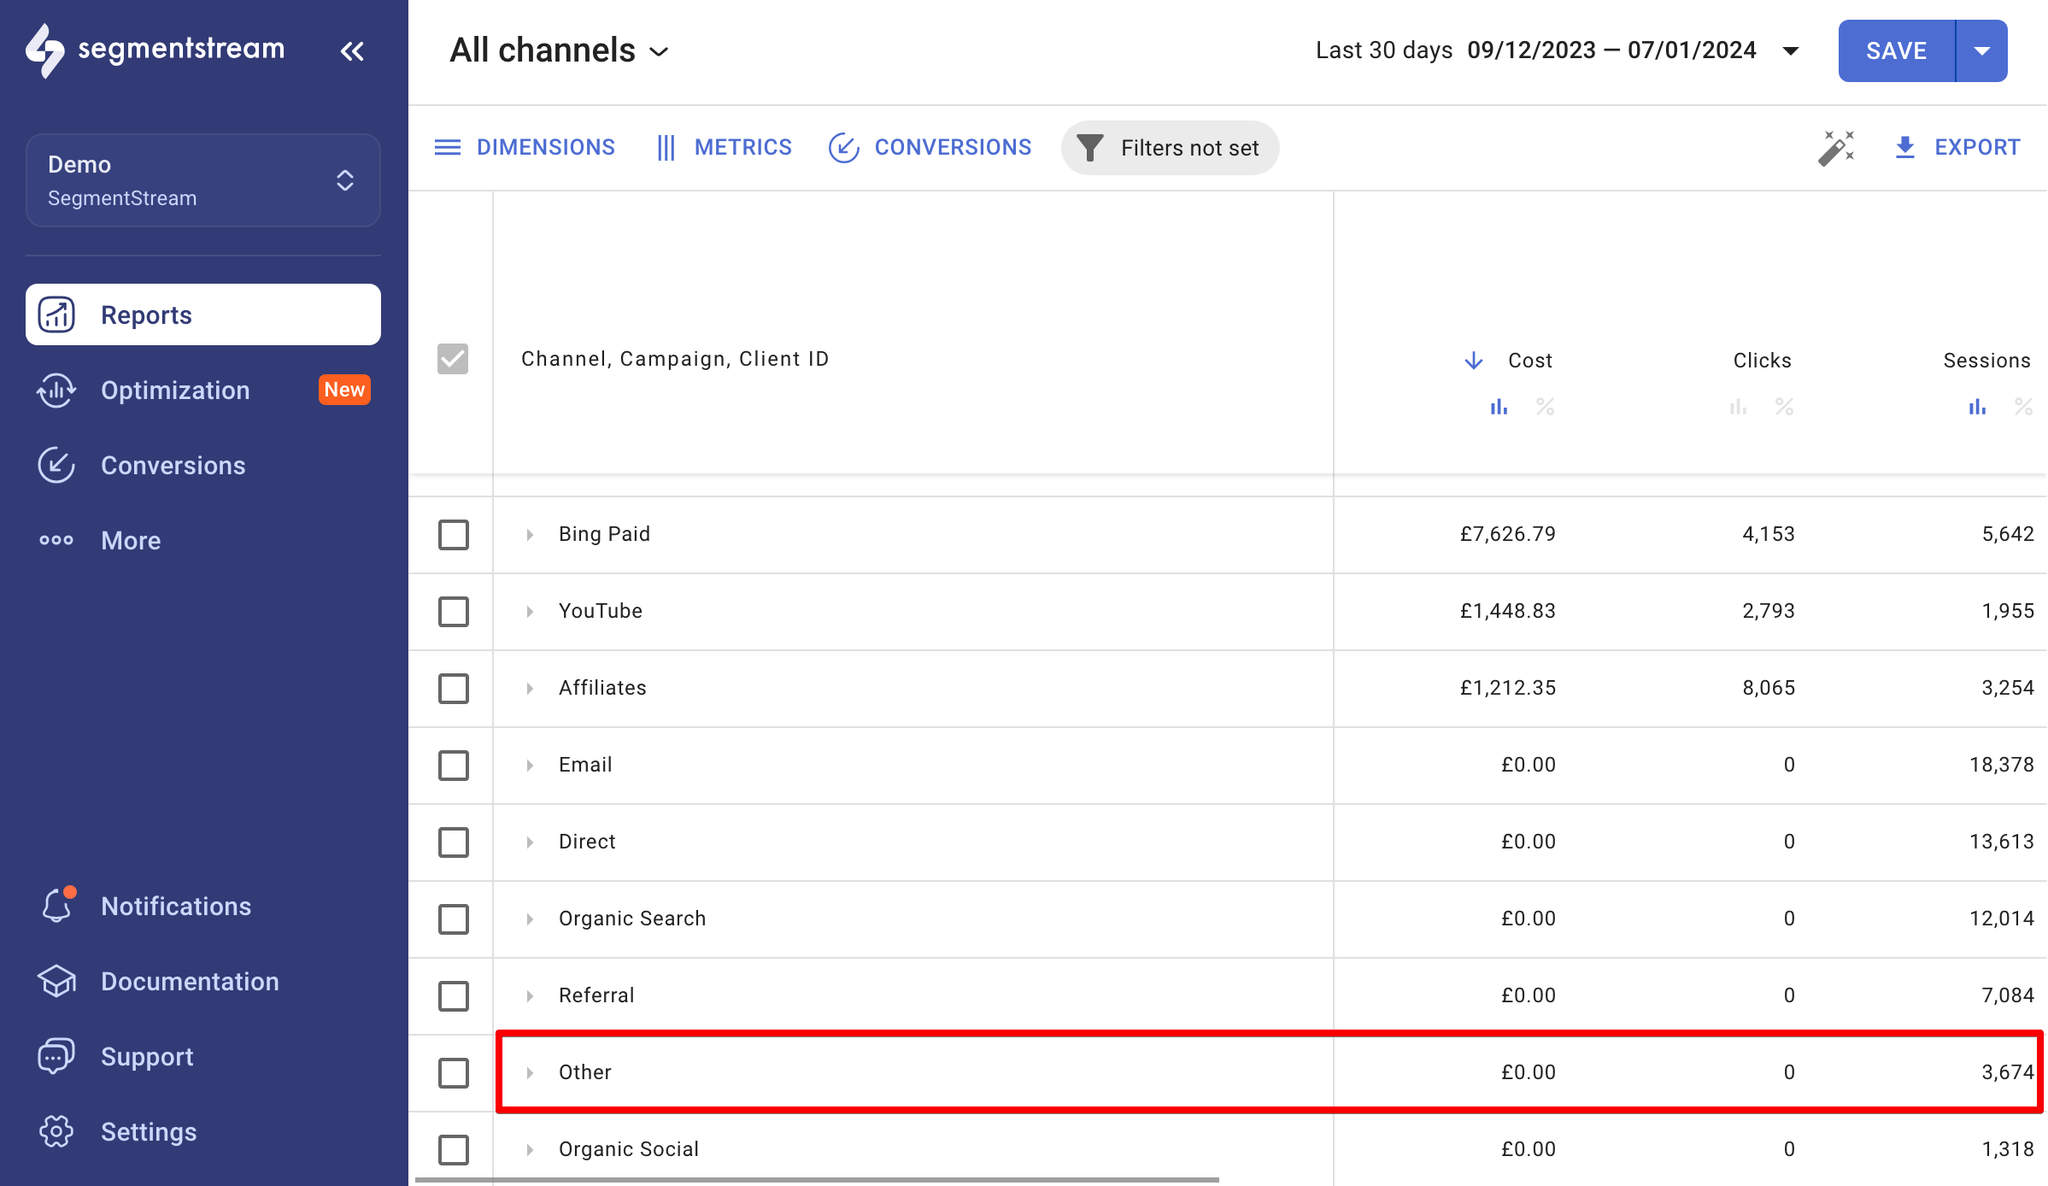Open Notifications bell in sidebar

[x=57, y=906]
